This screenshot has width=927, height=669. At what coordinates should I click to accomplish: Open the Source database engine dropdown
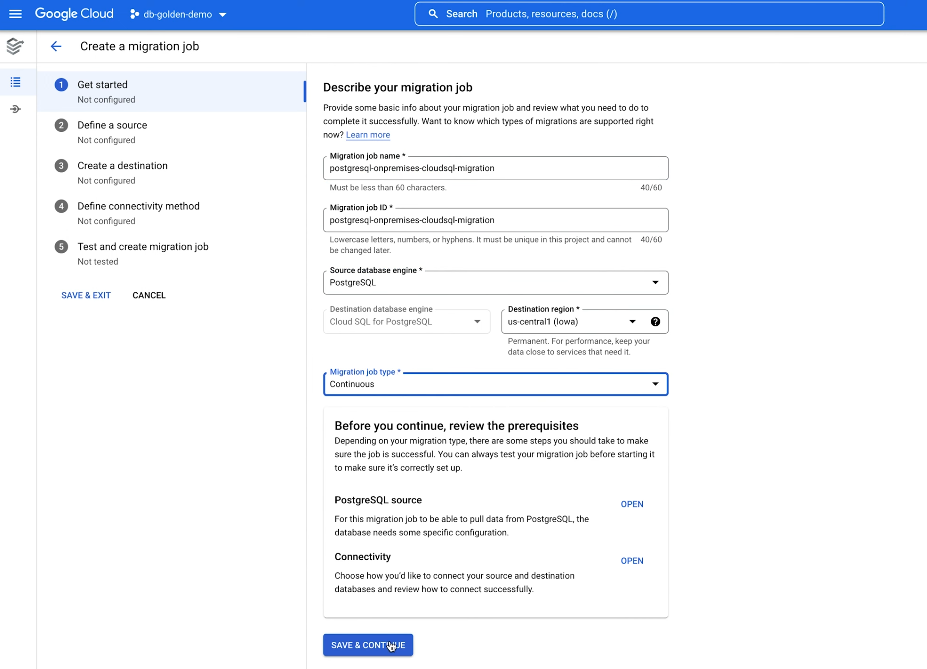(x=658, y=282)
